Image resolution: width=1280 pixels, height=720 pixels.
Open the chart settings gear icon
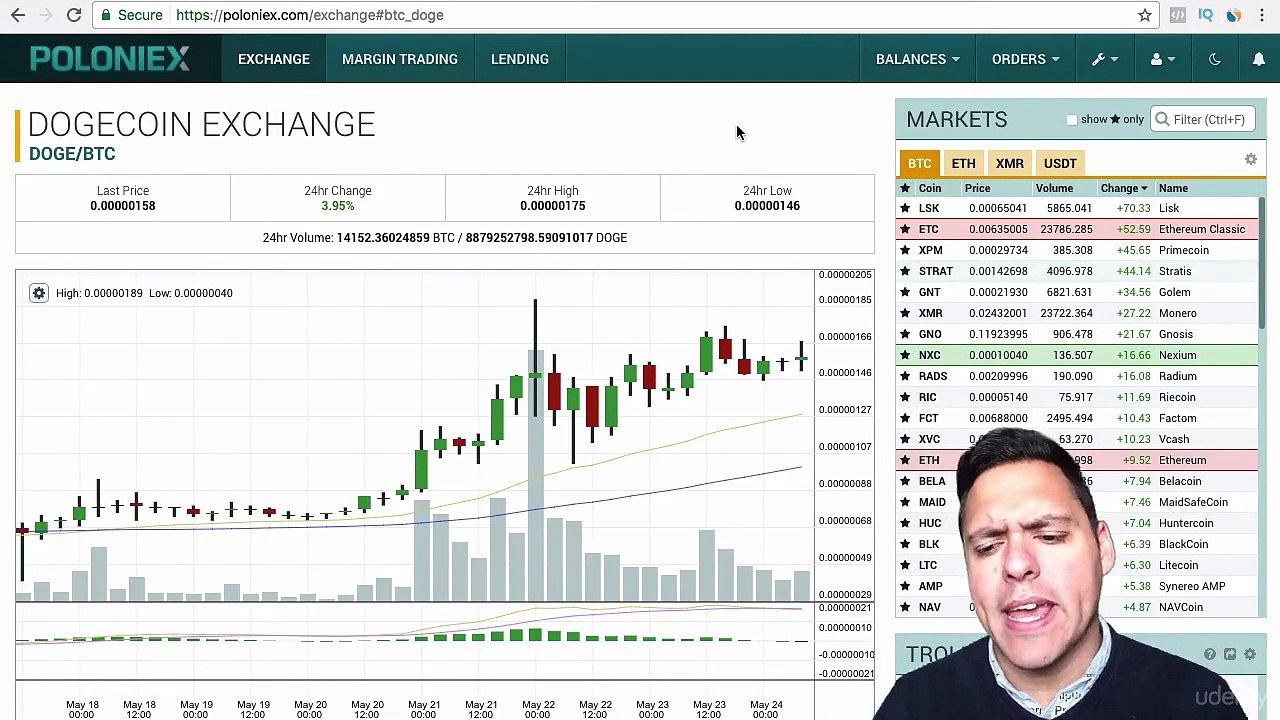[x=38, y=293]
